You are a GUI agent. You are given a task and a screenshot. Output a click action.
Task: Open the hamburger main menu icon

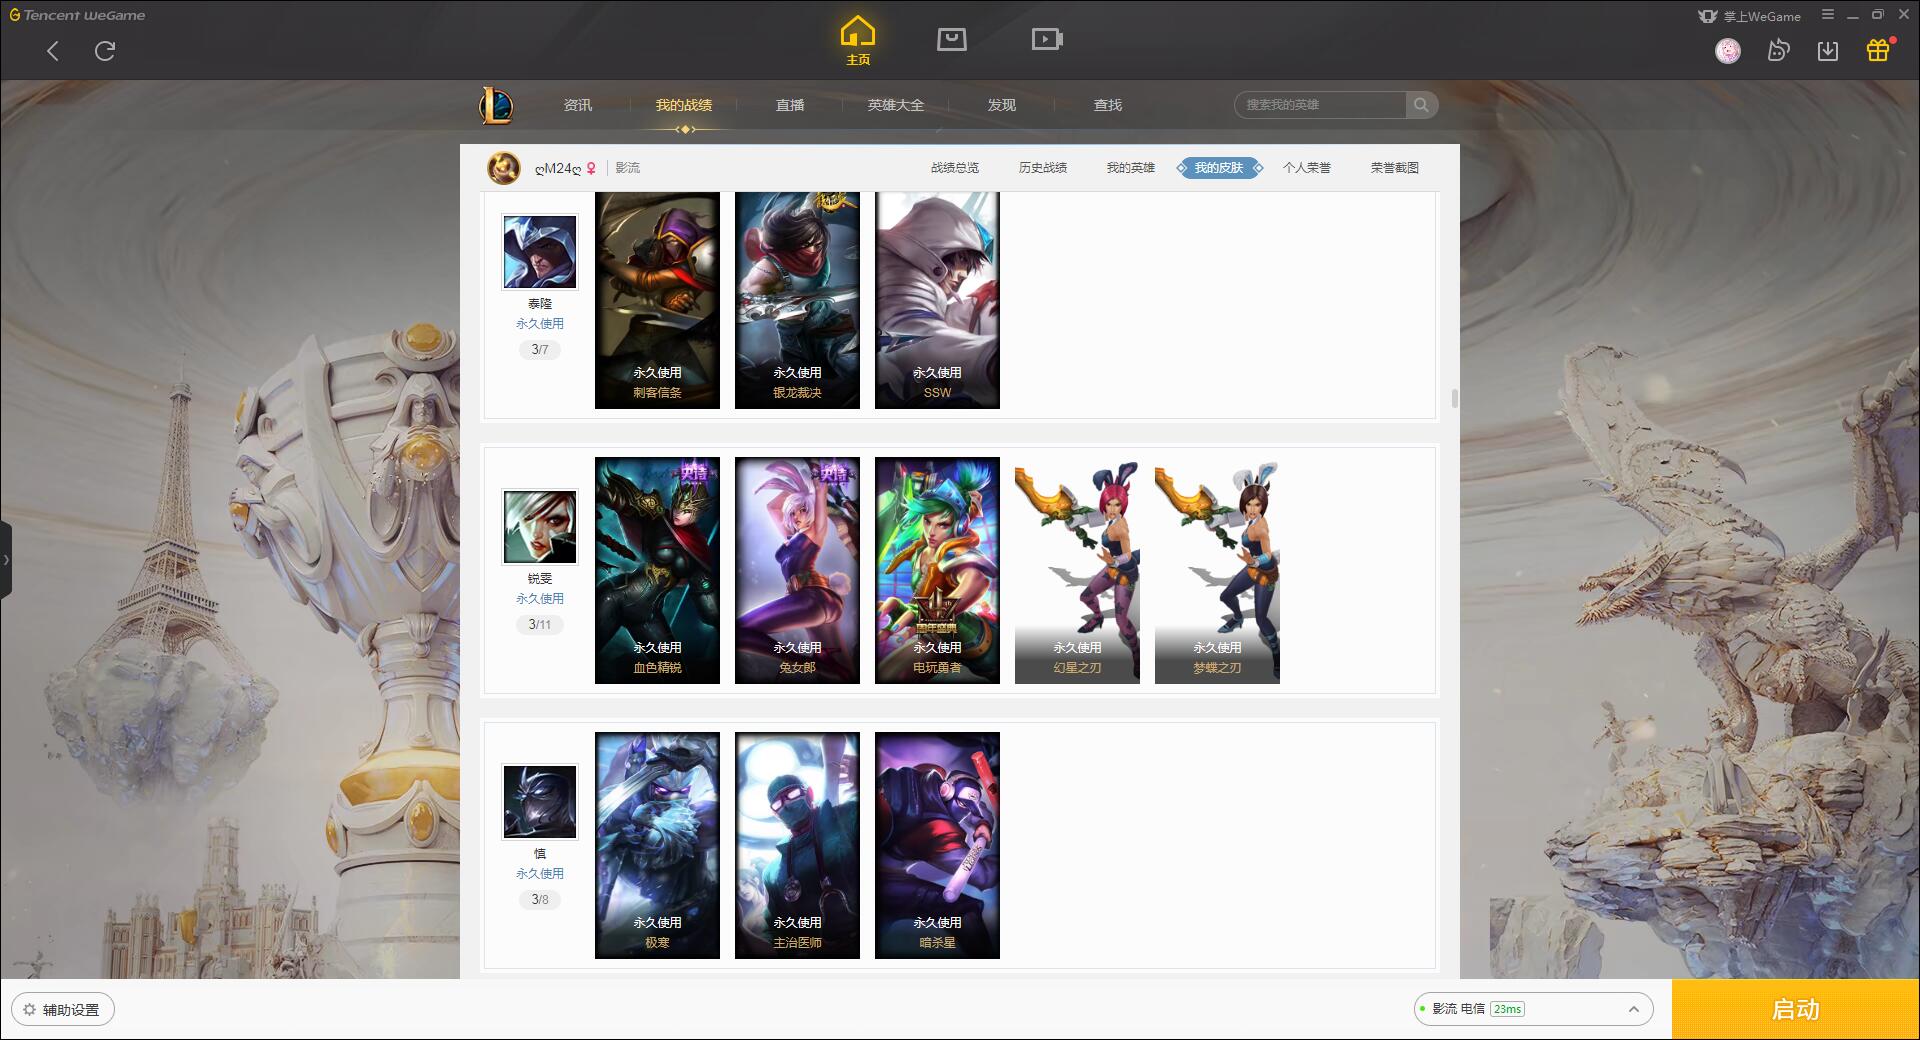tap(1828, 15)
